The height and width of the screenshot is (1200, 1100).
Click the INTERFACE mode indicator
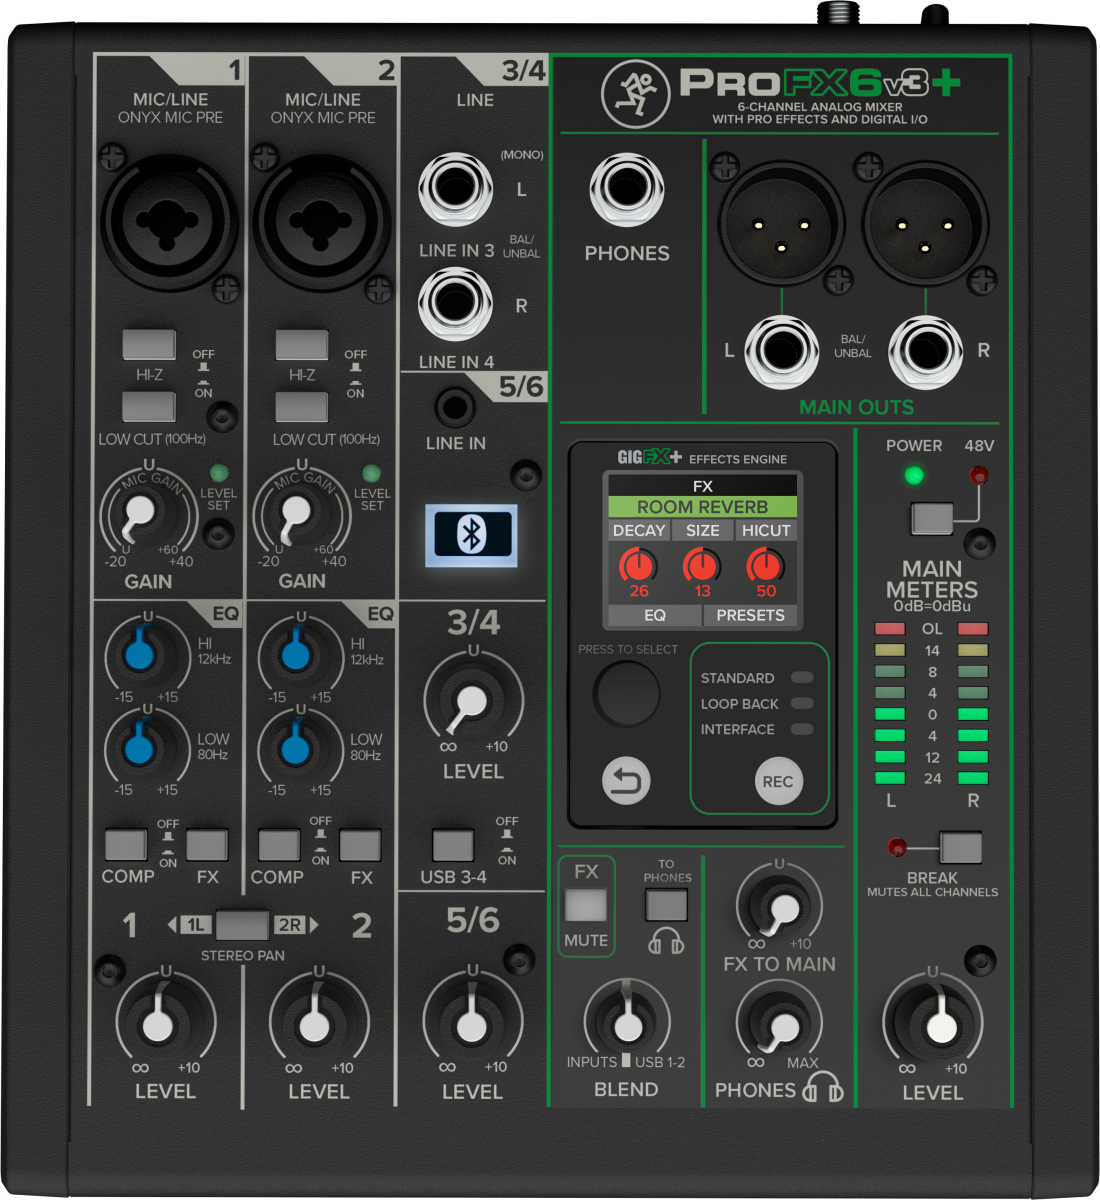pyautogui.click(x=802, y=729)
